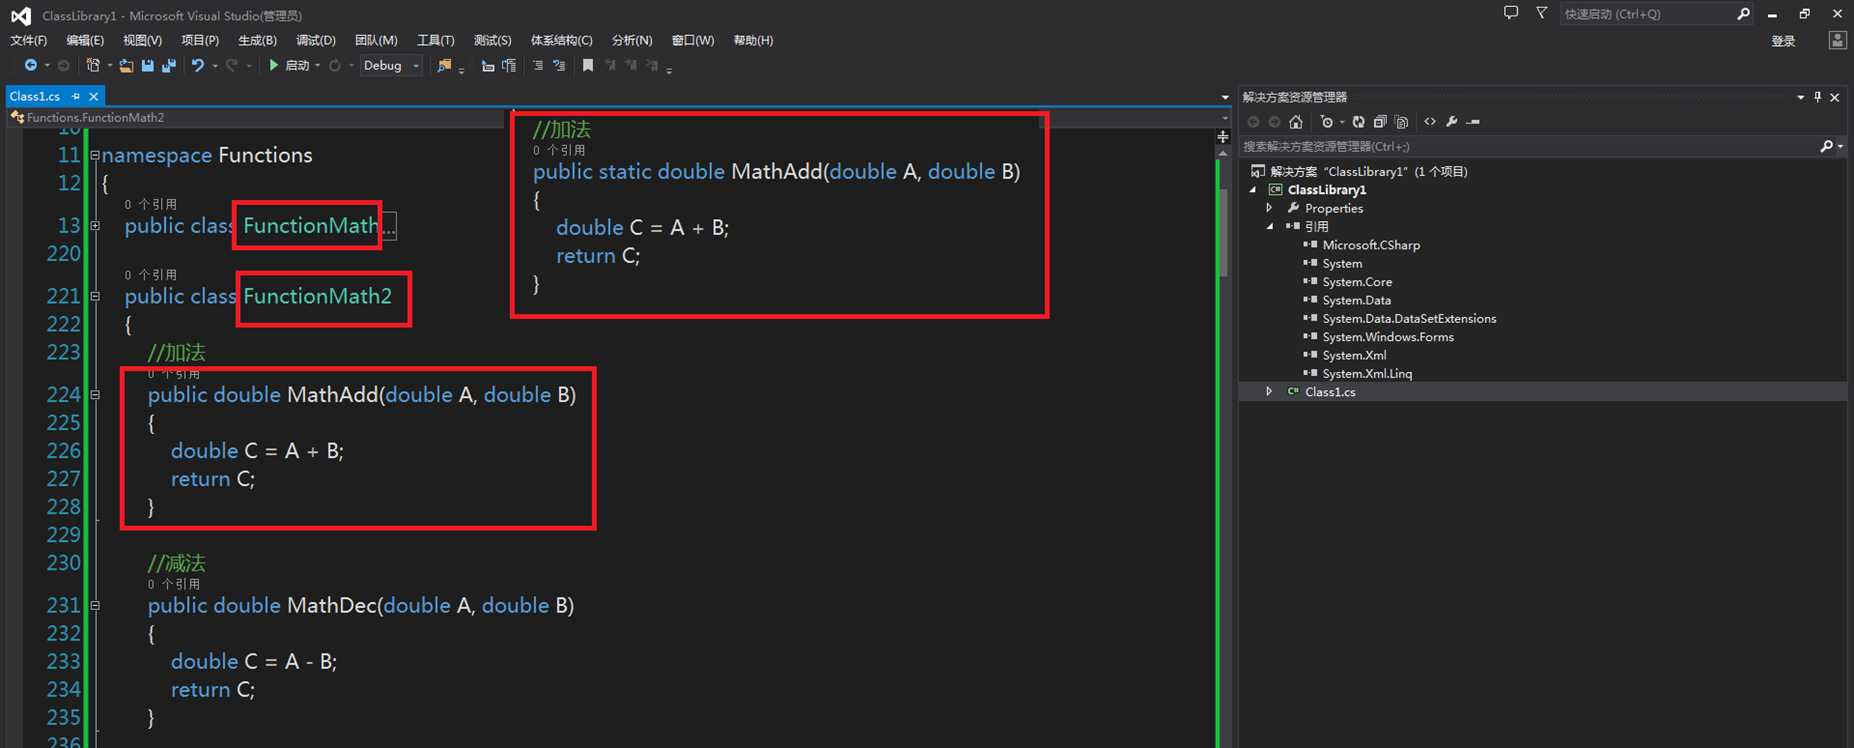1854x748 pixels.
Task: Expand the Class1.cs node arrow
Action: coord(1270,392)
